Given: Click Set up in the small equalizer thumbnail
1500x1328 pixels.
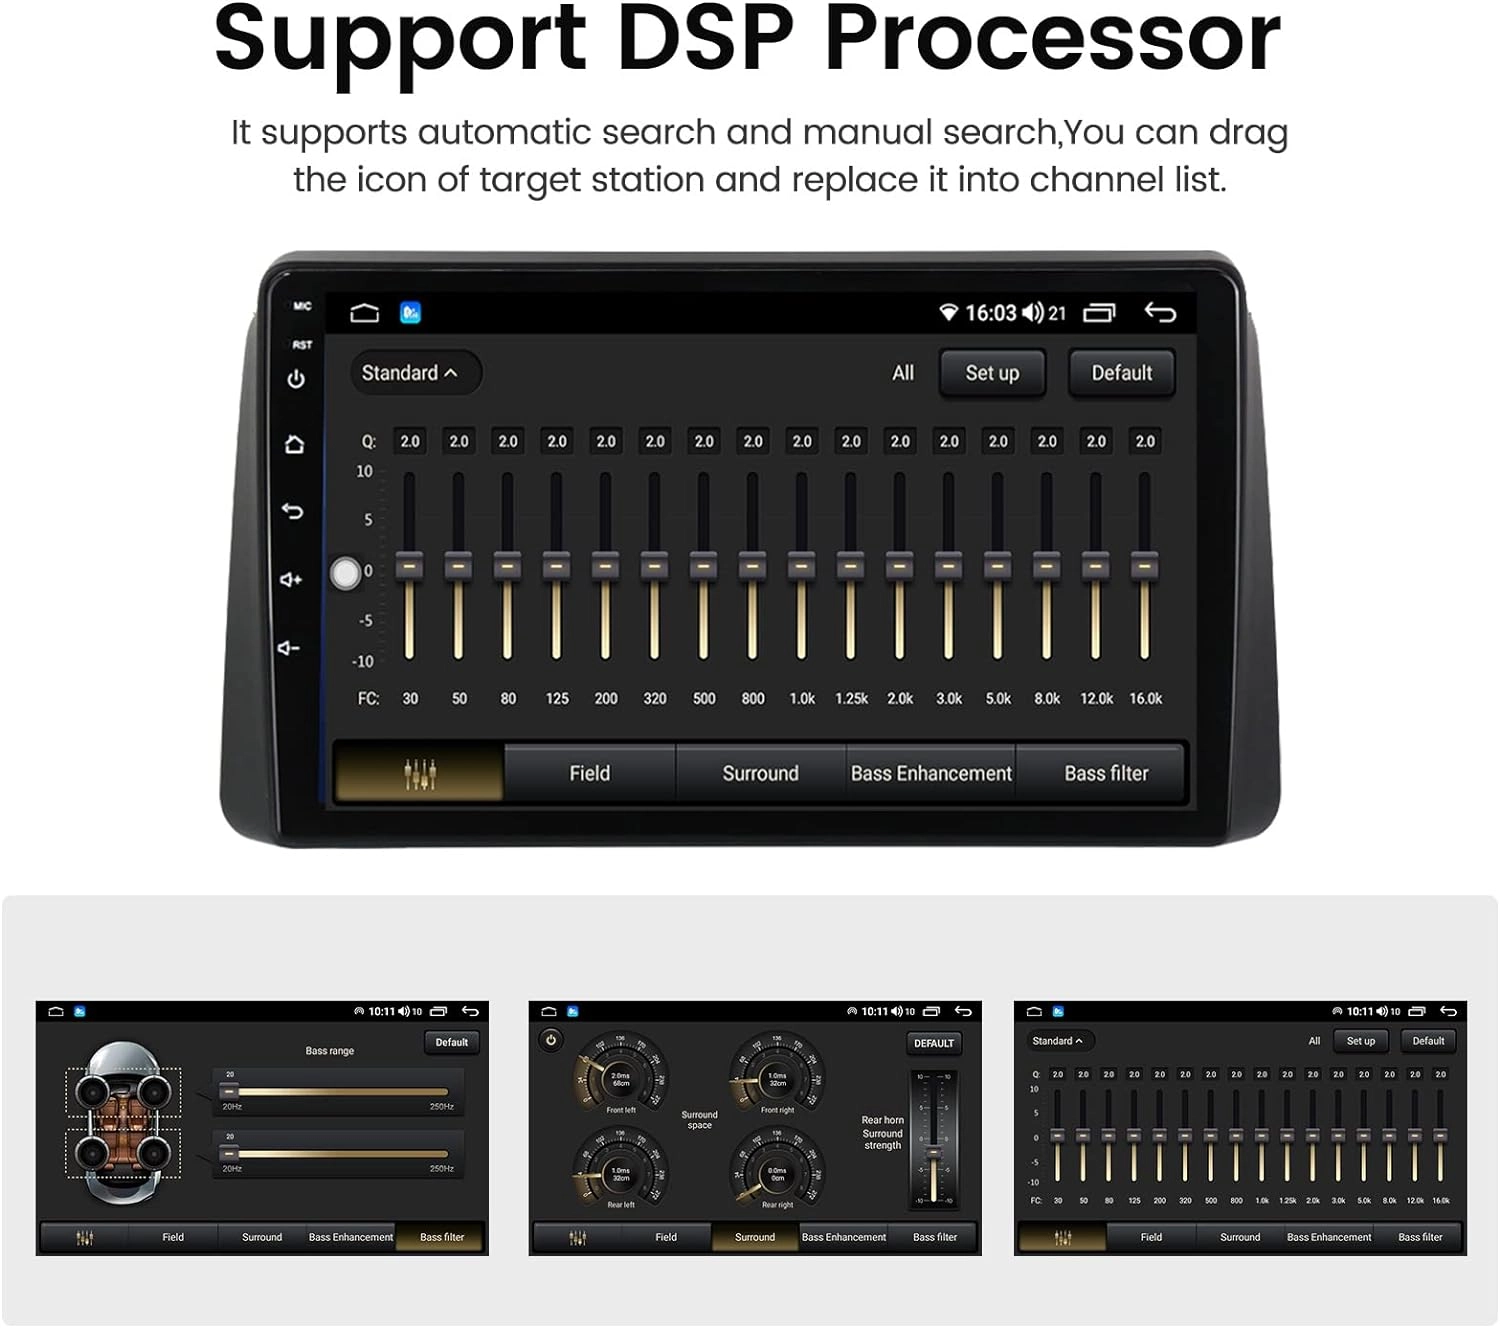Looking at the screenshot, I should tap(1361, 1041).
